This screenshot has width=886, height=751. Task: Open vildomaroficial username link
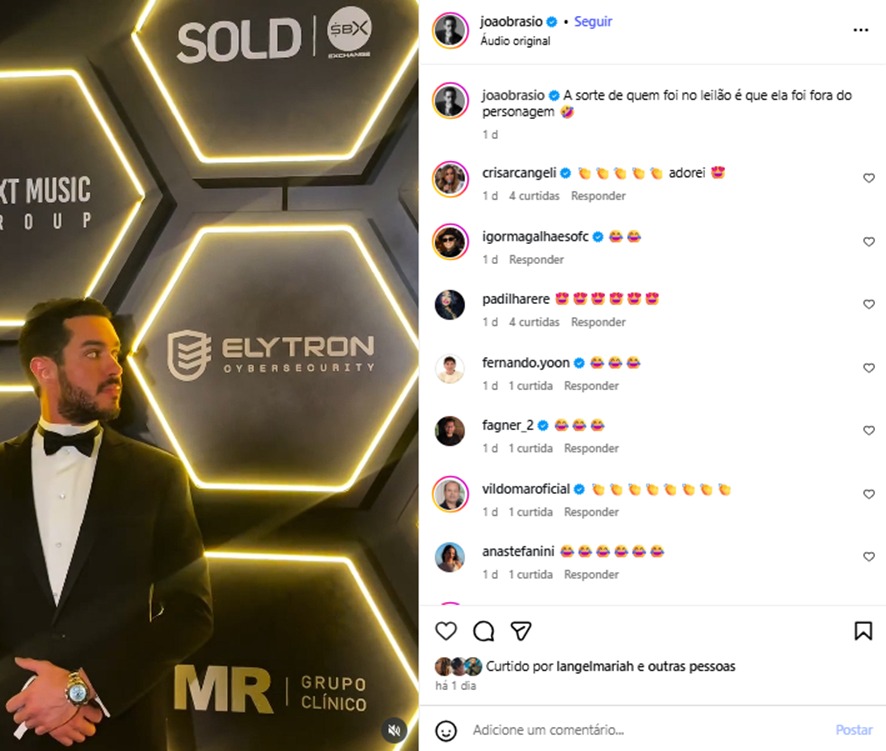click(525, 489)
